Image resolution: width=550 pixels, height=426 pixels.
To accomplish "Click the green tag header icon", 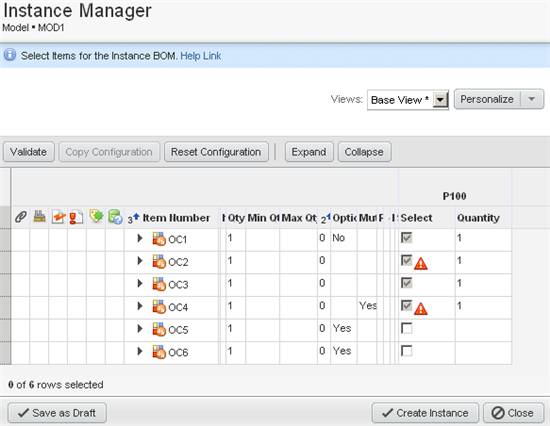I will [x=96, y=216].
